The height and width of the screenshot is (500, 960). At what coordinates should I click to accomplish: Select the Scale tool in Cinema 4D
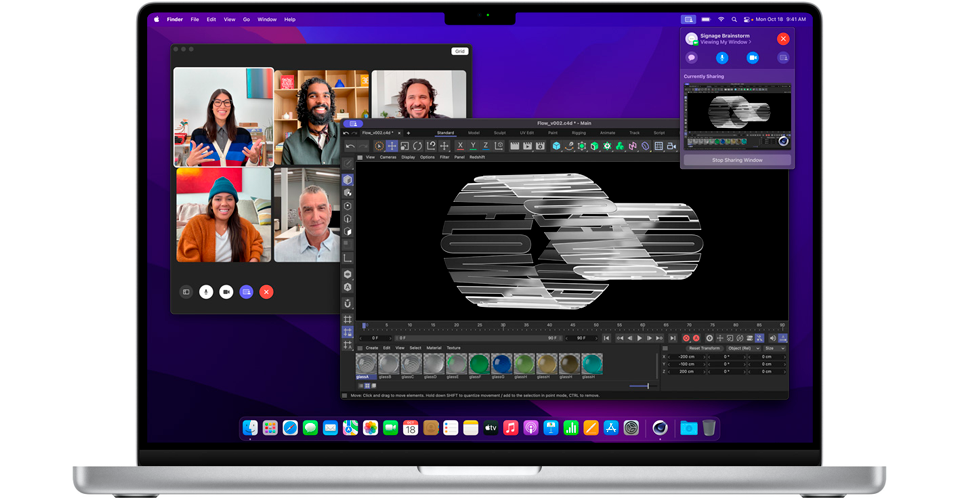coord(405,146)
